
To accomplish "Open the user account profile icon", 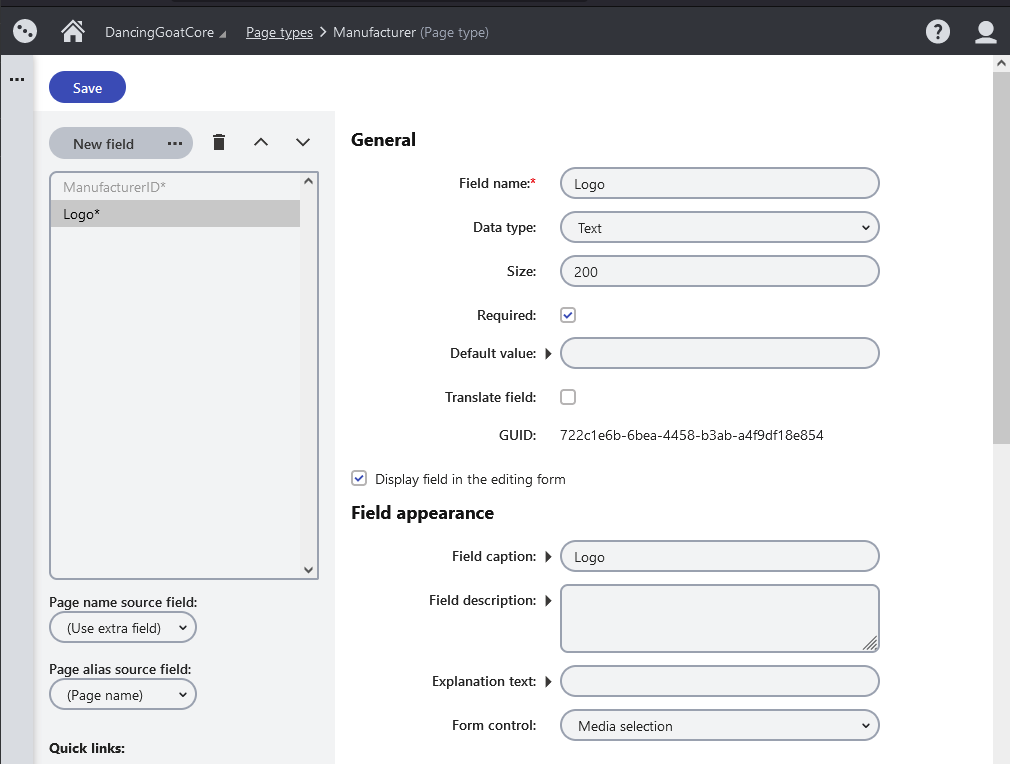I will 986,32.
